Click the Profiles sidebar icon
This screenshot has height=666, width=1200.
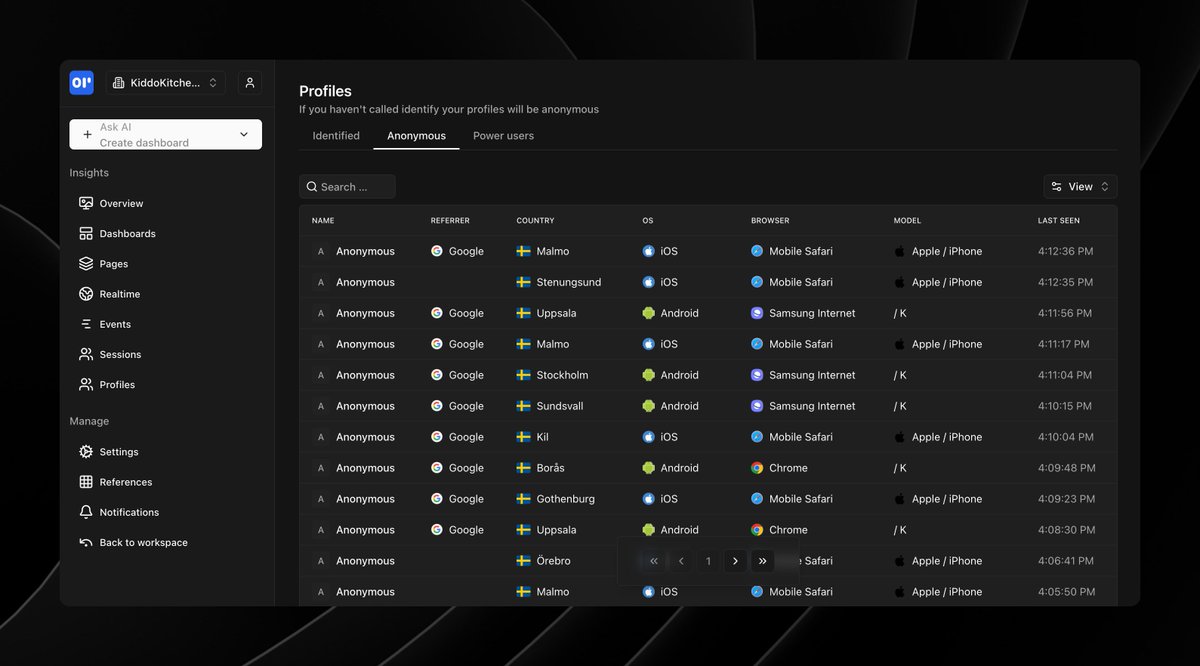[x=86, y=384]
